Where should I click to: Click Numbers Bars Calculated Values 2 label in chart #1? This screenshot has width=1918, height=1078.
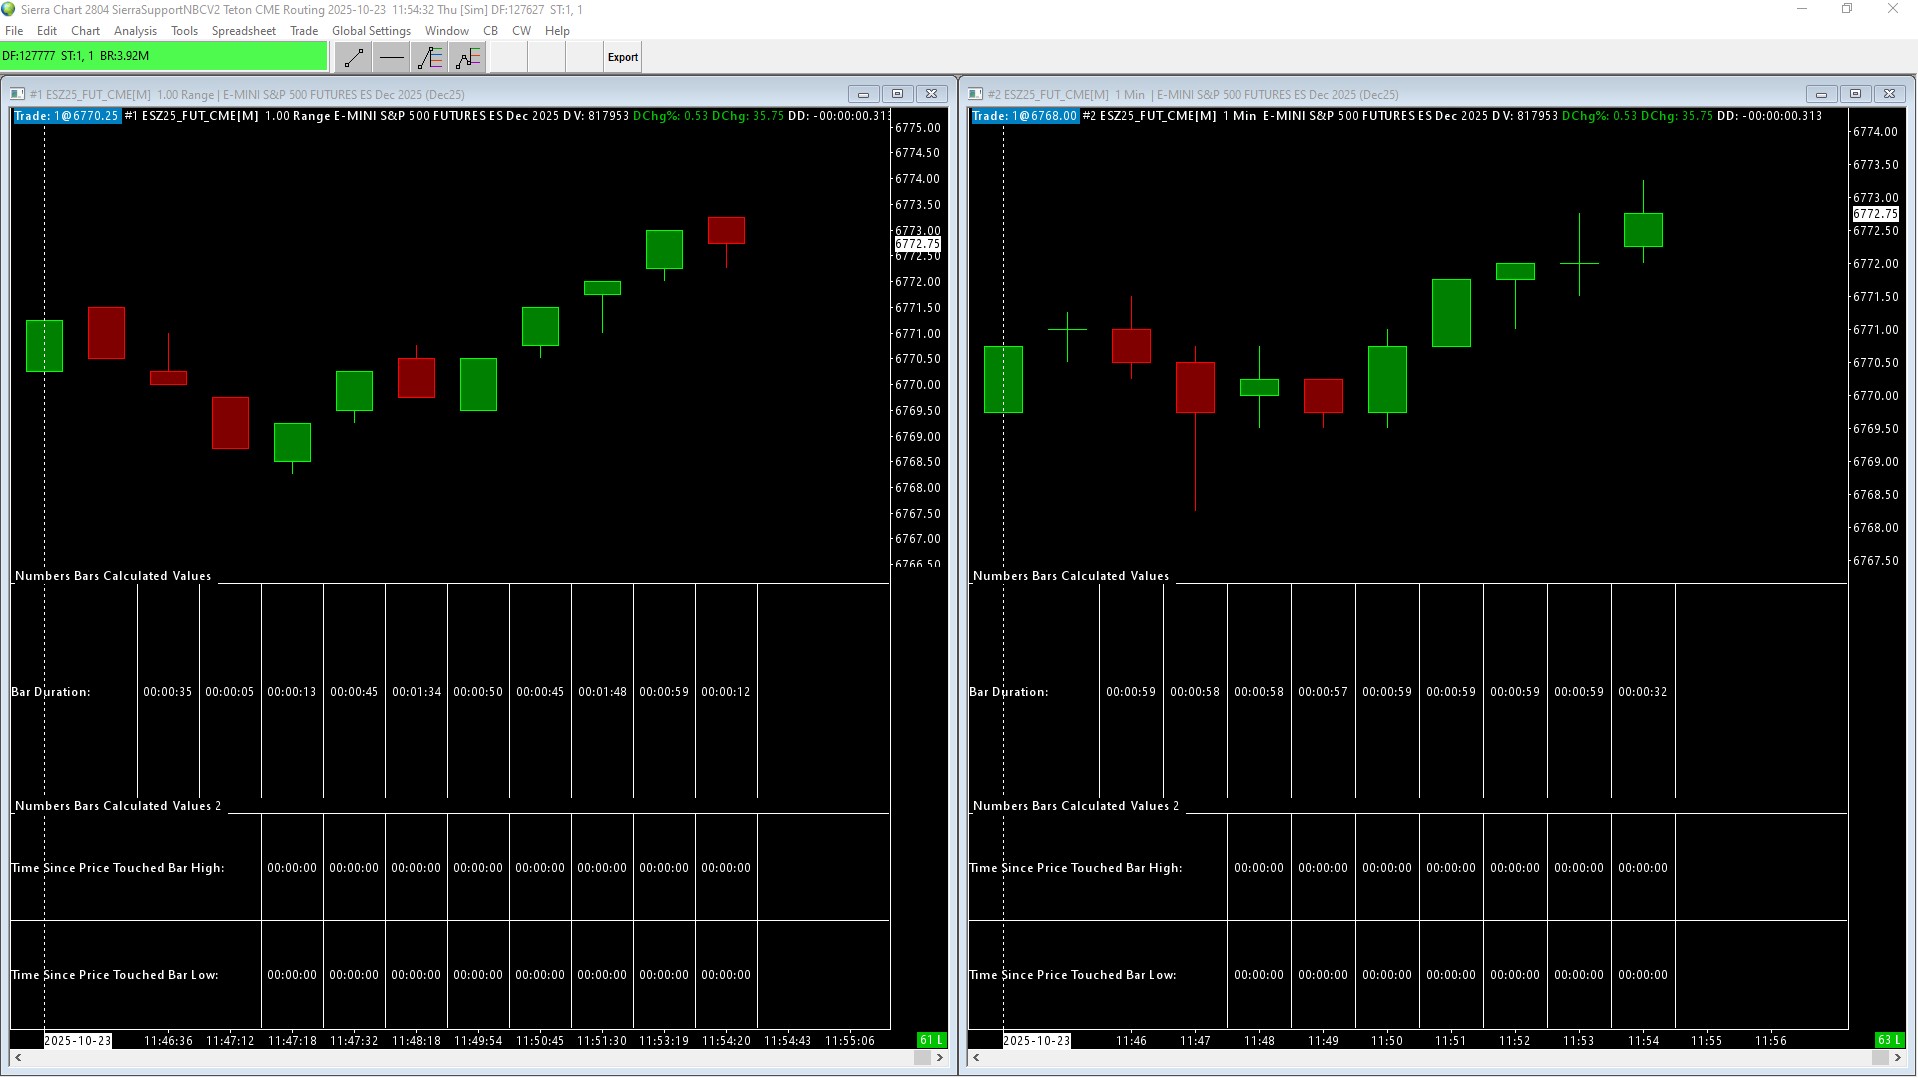pos(118,806)
